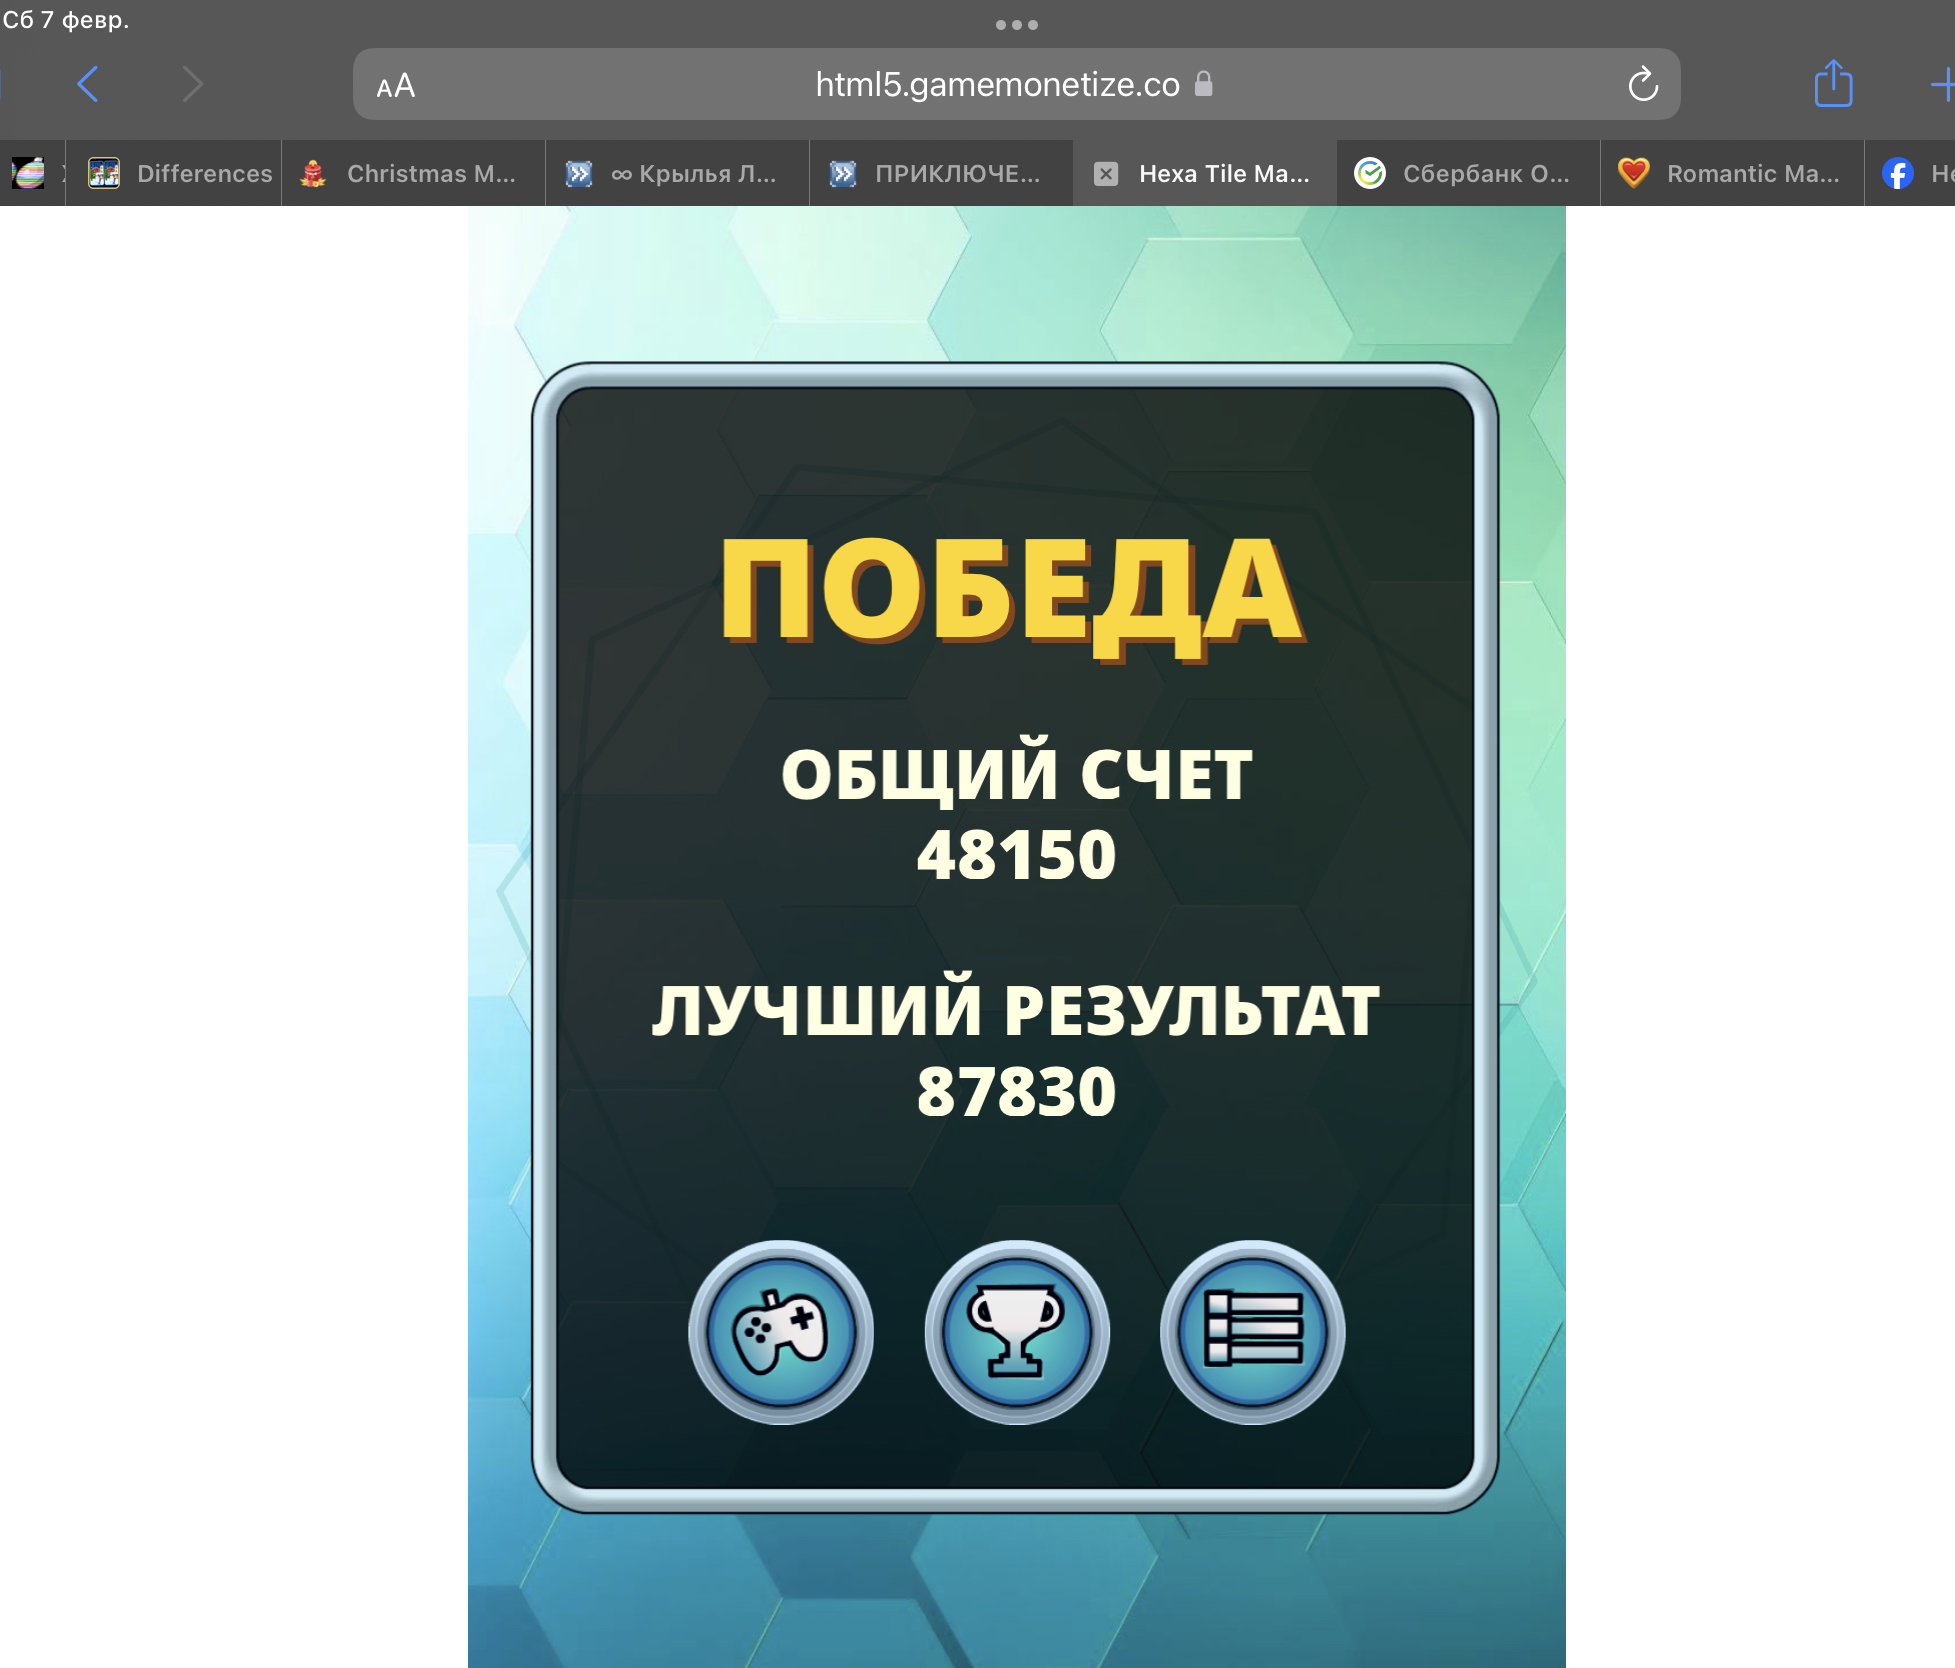The image size is (1955, 1668).
Task: Open the trophy leaderboard button
Action: 1017,1332
